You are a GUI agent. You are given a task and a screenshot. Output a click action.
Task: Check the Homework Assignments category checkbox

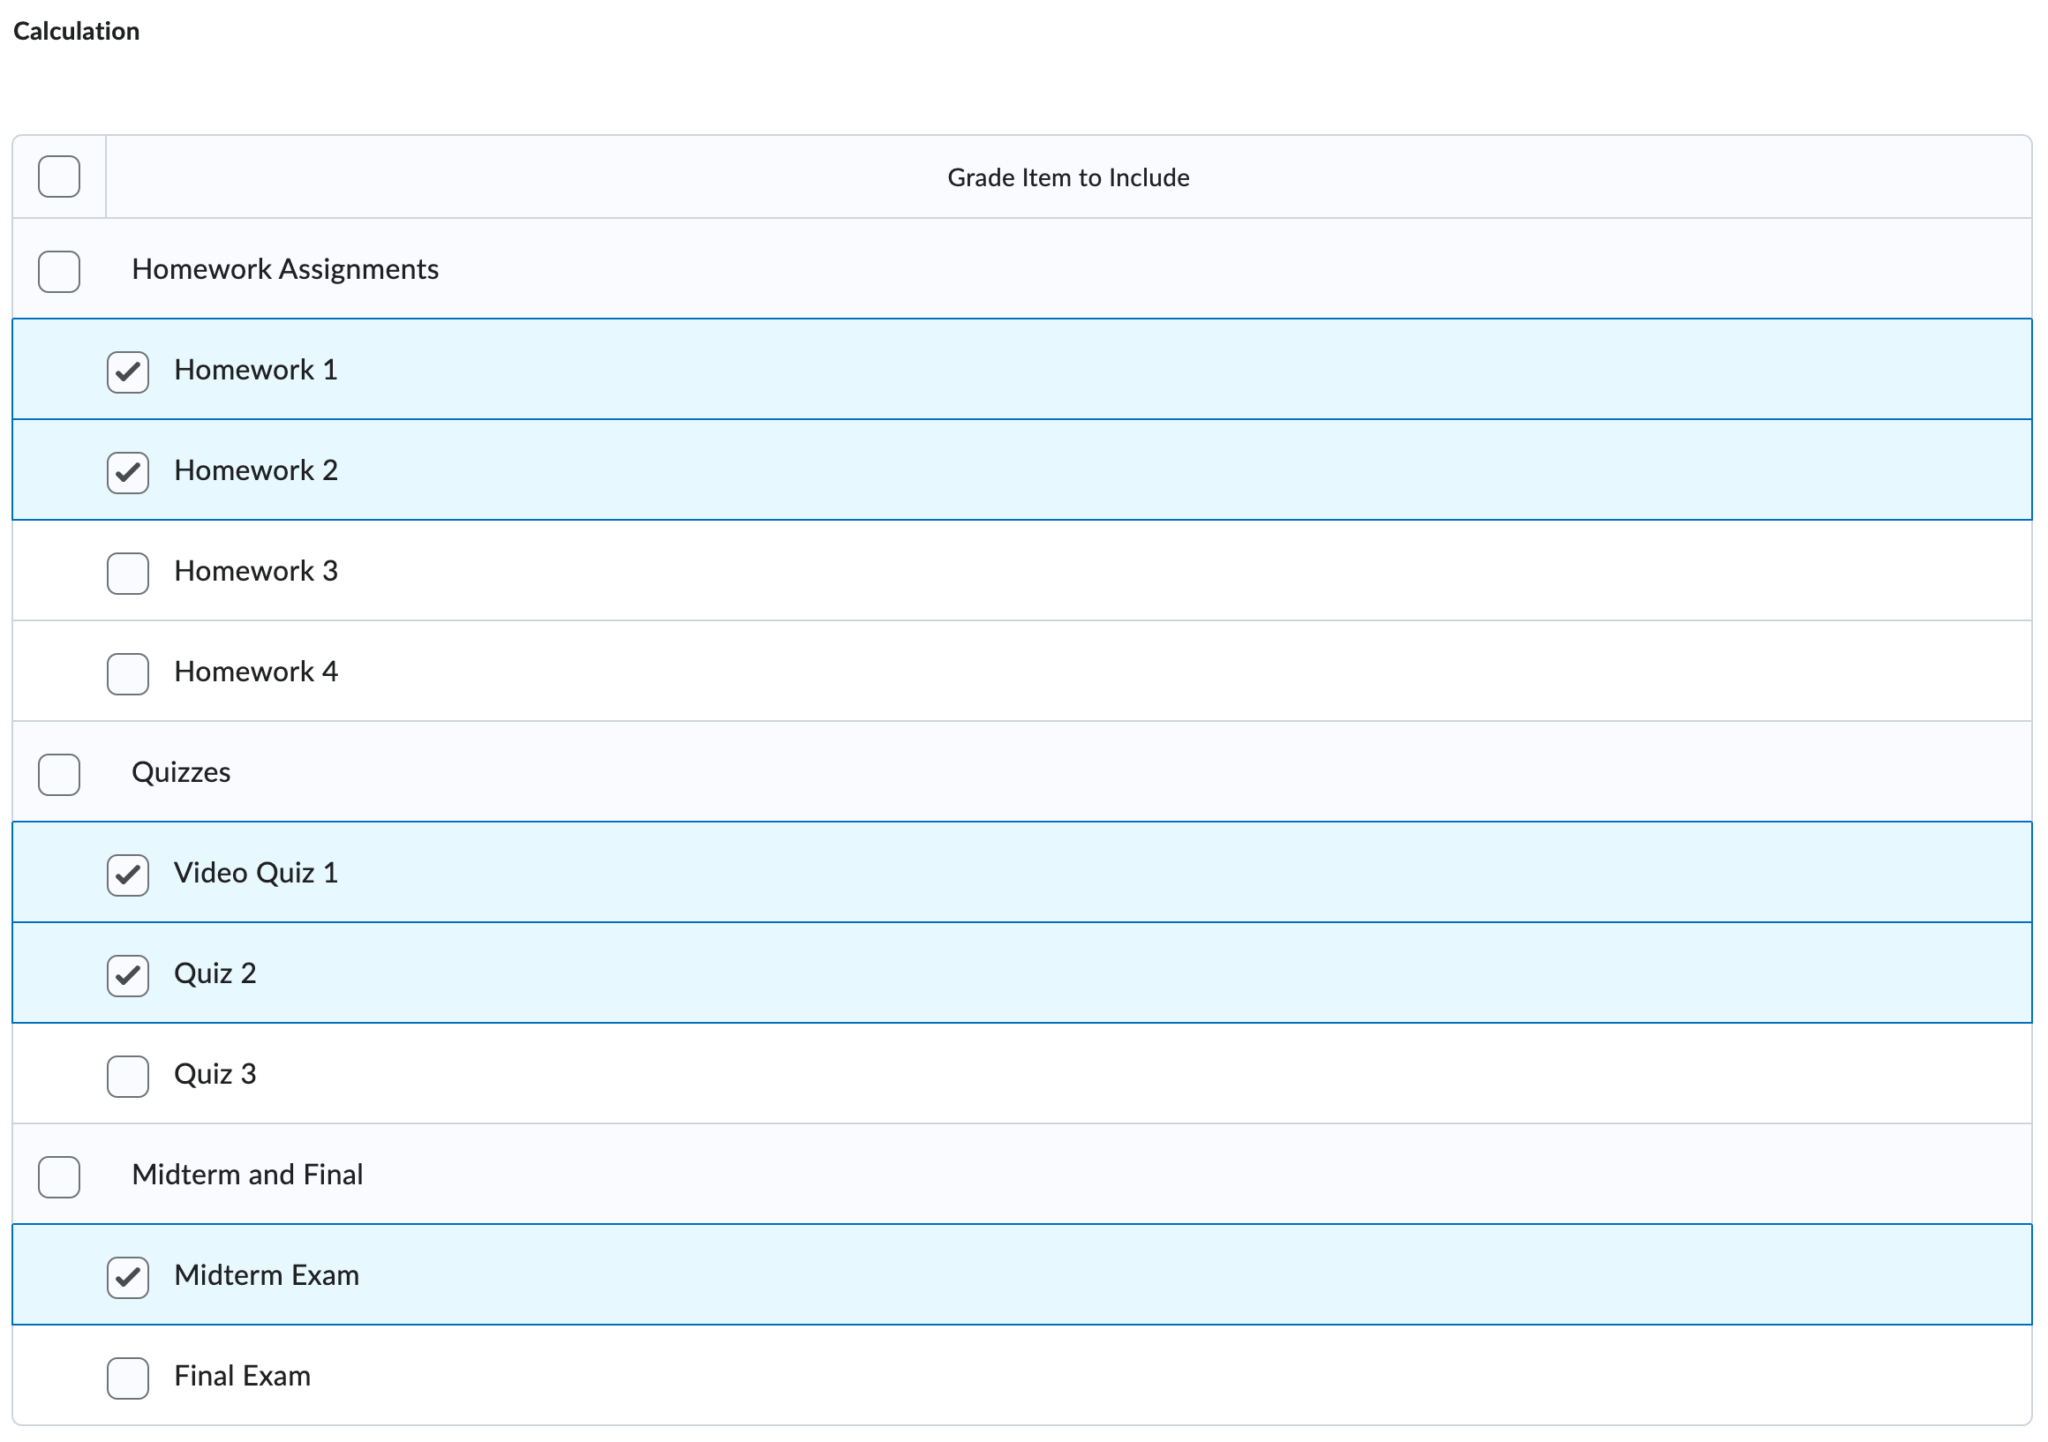pos(59,271)
